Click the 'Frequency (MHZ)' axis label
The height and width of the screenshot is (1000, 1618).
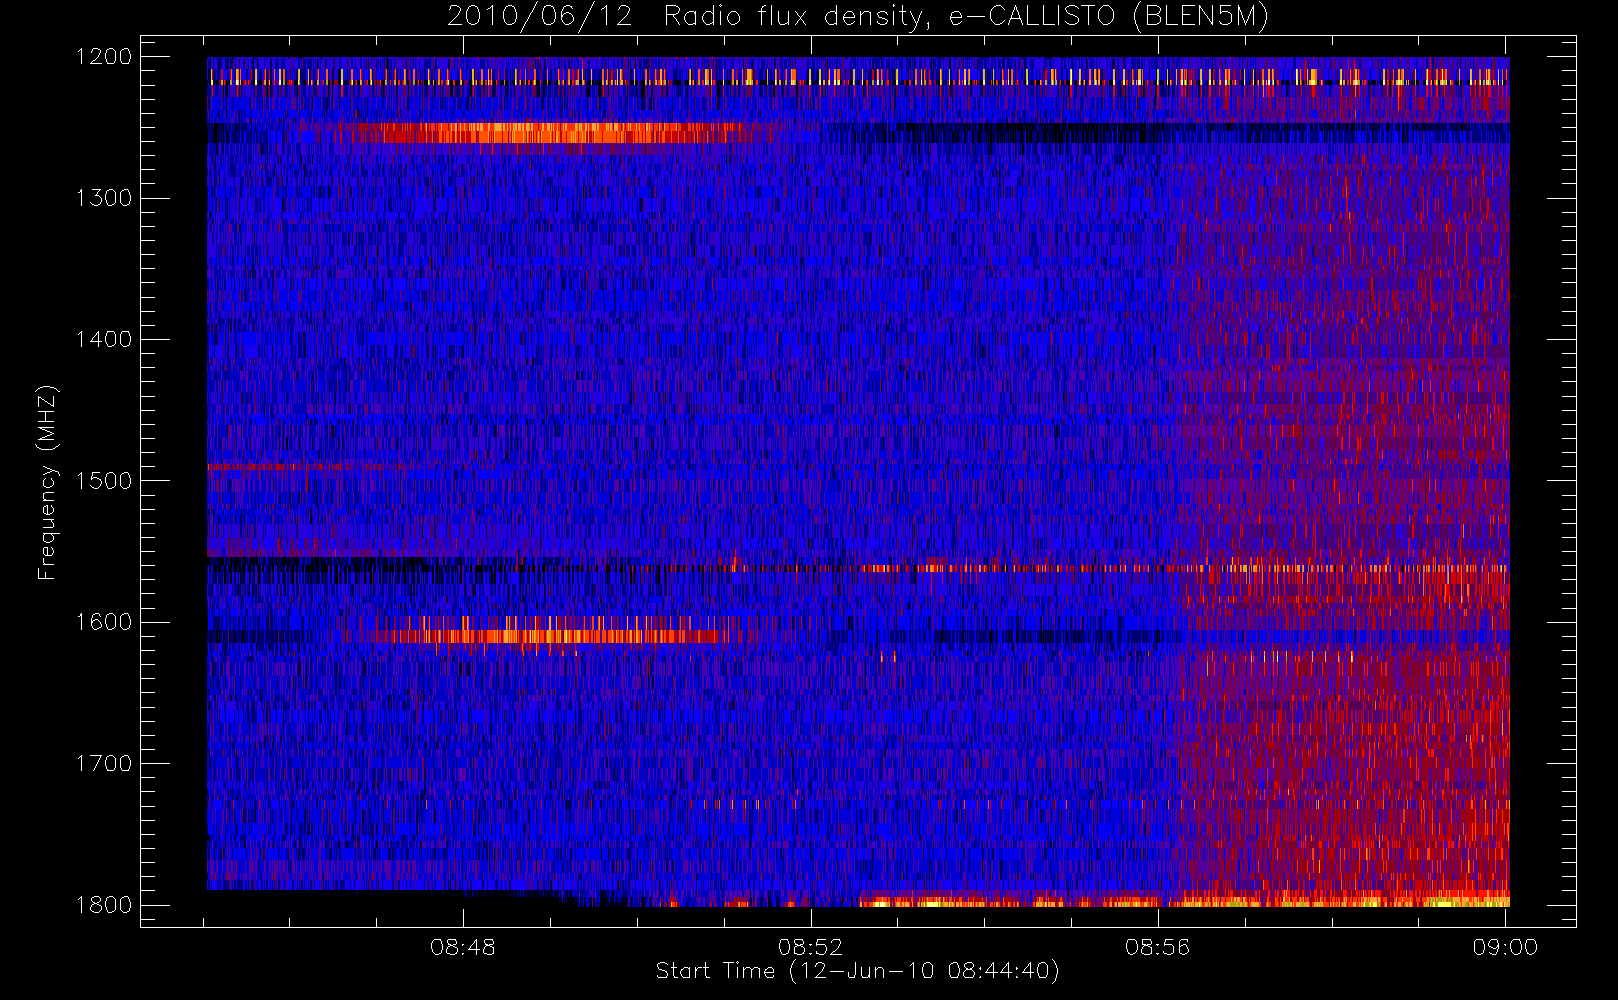[x=47, y=482]
